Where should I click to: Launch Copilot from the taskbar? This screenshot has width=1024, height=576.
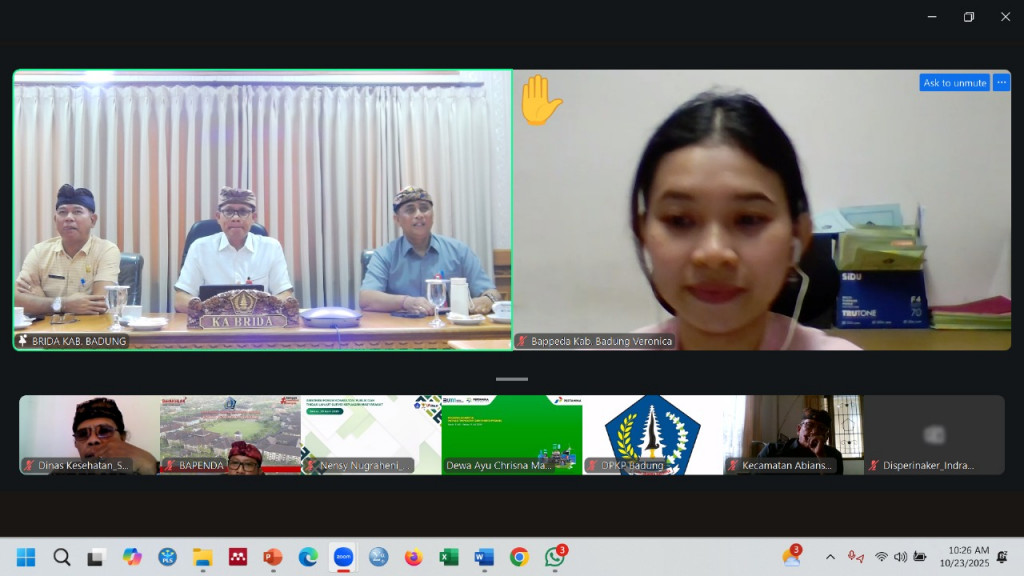[x=132, y=557]
